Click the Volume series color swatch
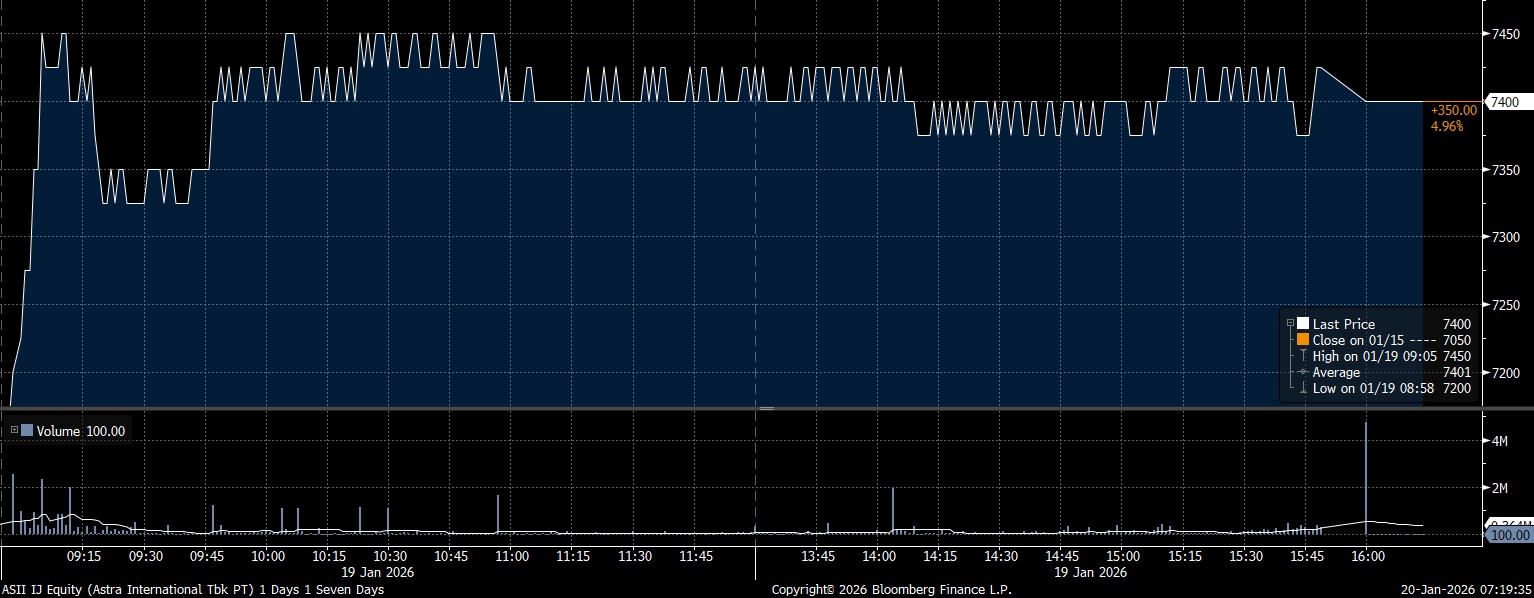The width and height of the screenshot is (1534, 598). click(27, 431)
